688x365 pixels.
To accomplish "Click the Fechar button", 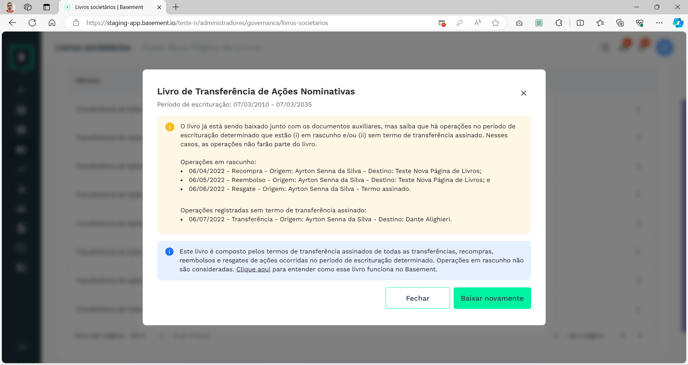I will tap(417, 298).
